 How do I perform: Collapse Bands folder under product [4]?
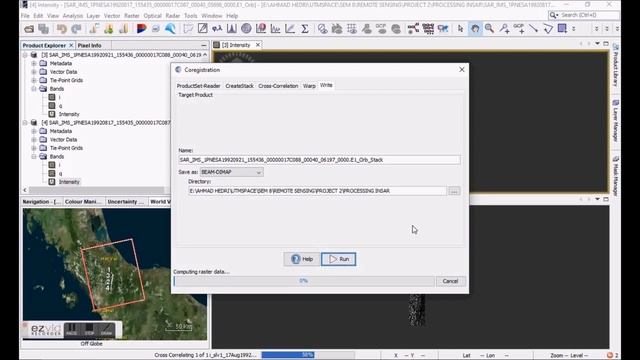pos(34,156)
